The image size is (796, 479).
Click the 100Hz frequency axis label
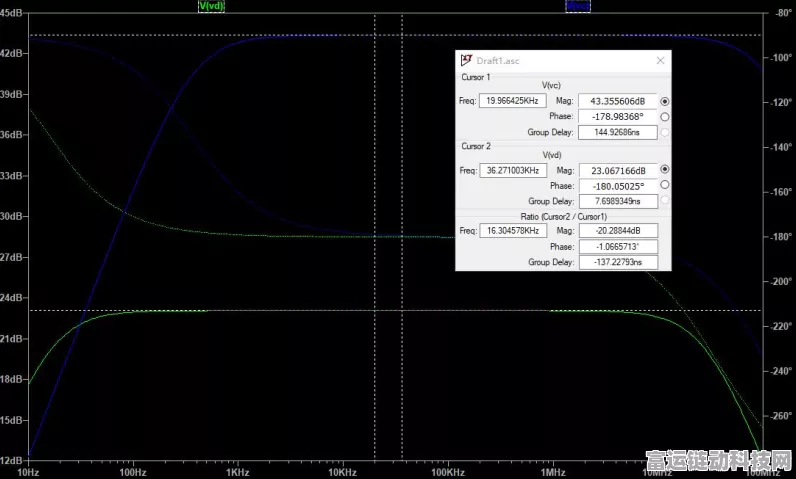point(132,472)
